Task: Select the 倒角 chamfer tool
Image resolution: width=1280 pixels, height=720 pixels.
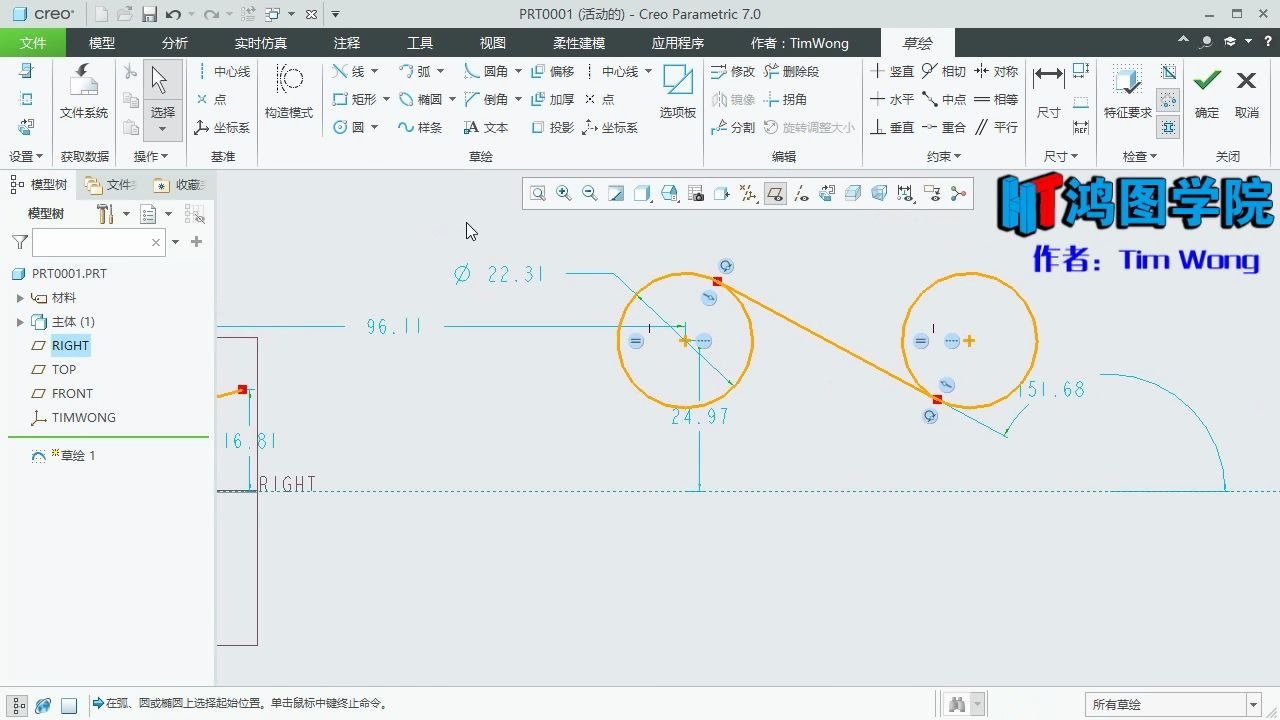Action: [x=487, y=99]
